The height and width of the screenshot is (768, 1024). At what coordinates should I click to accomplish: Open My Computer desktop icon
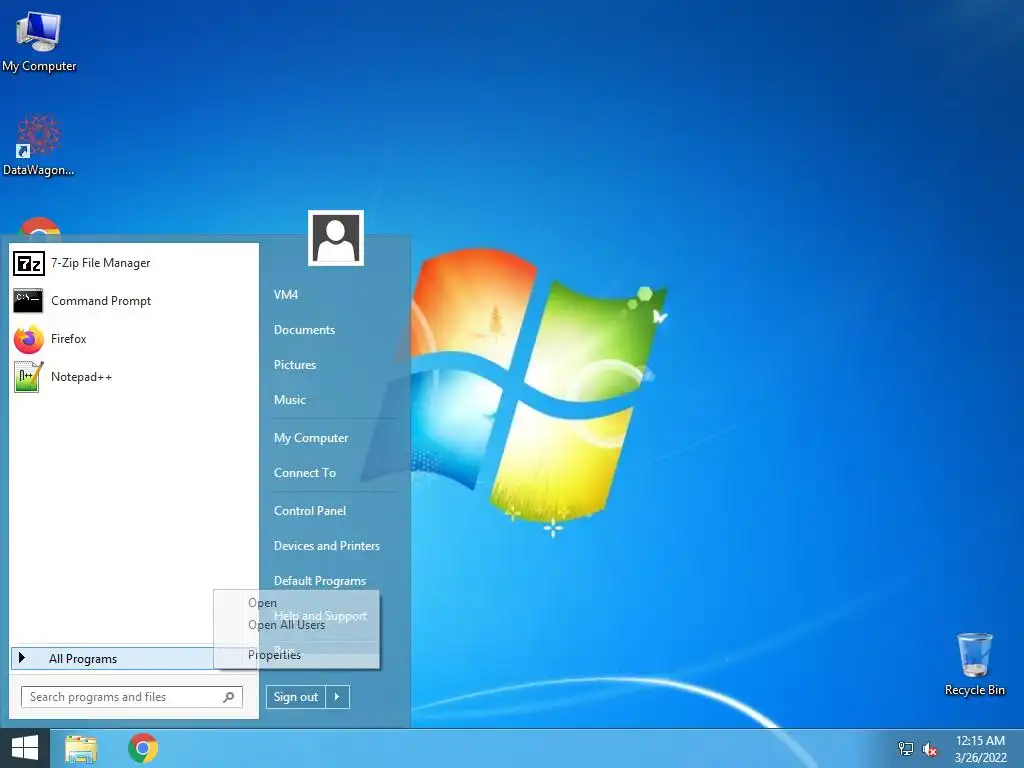tap(39, 40)
